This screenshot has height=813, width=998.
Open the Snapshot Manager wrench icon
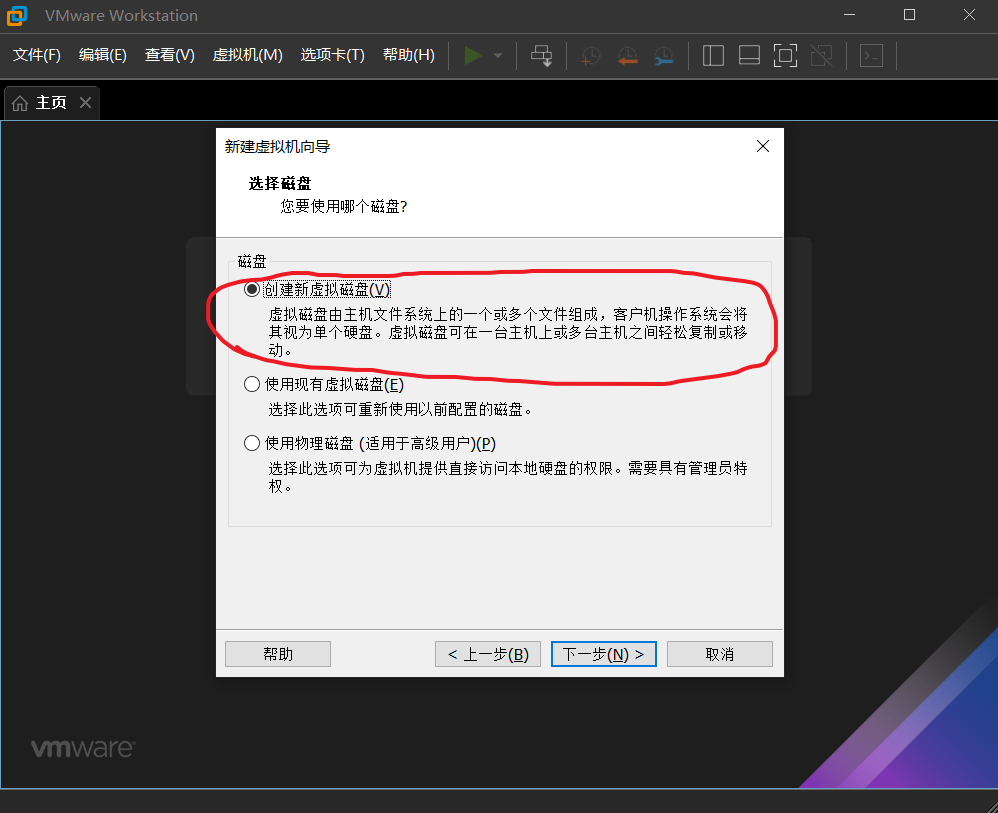coord(664,55)
